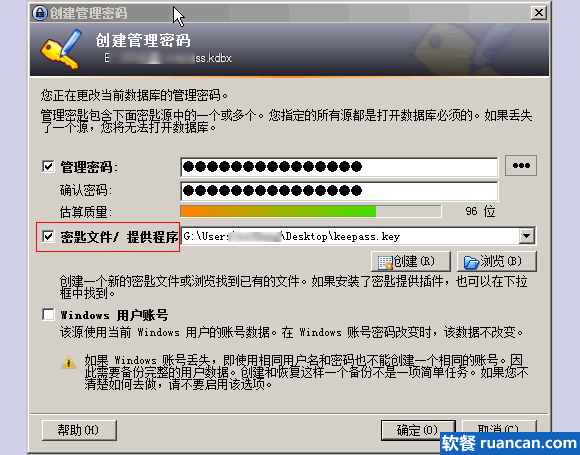Expand the key file path dropdown arrow
Image resolution: width=580 pixels, height=455 pixels.
point(526,236)
